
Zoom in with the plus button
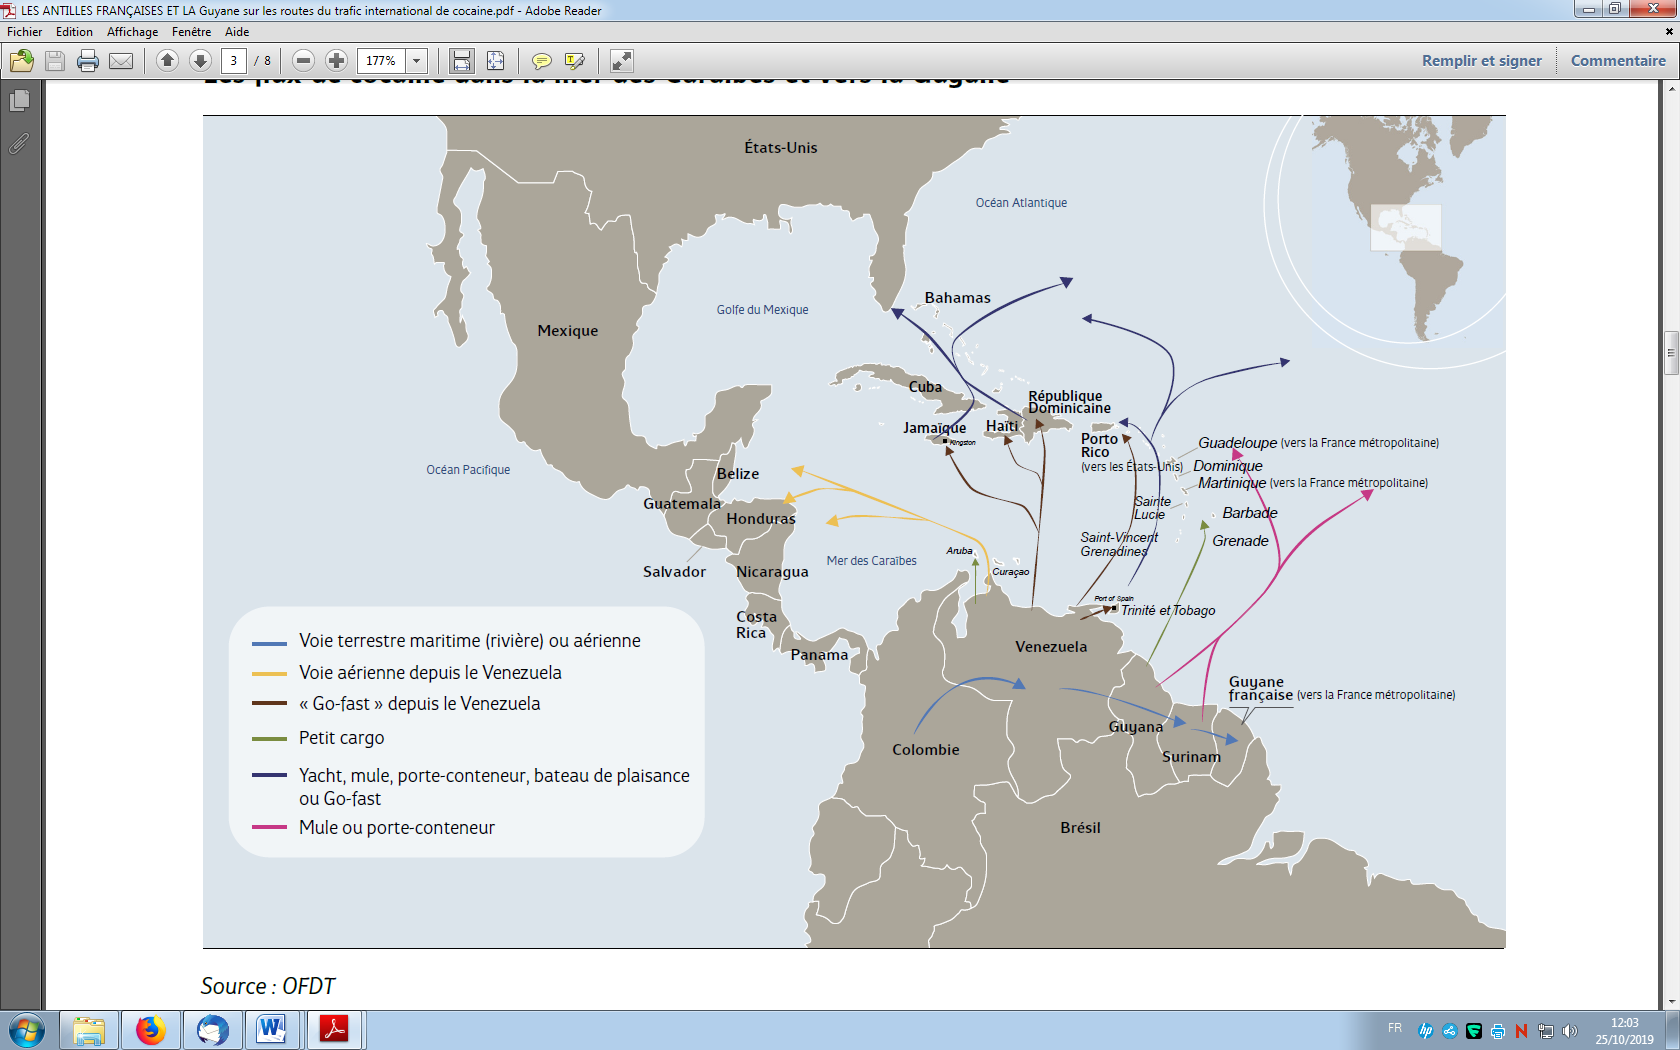(x=337, y=61)
